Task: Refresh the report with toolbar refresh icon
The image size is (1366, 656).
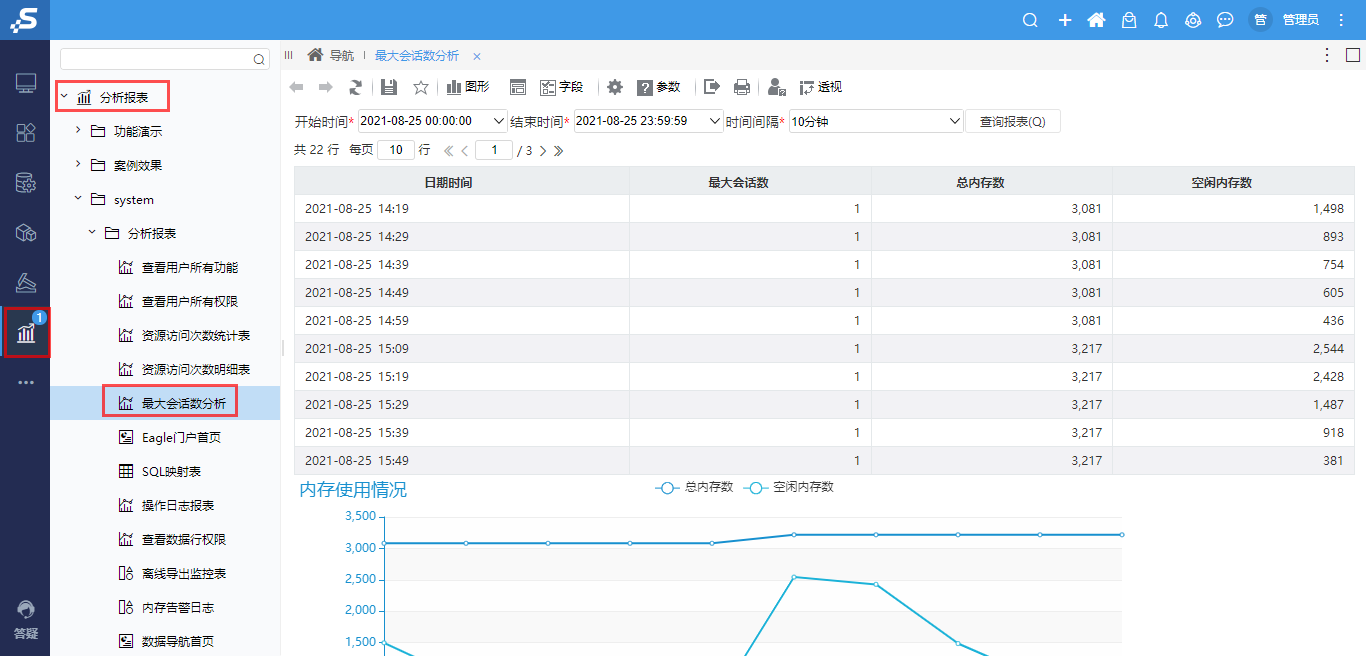Action: (355, 87)
